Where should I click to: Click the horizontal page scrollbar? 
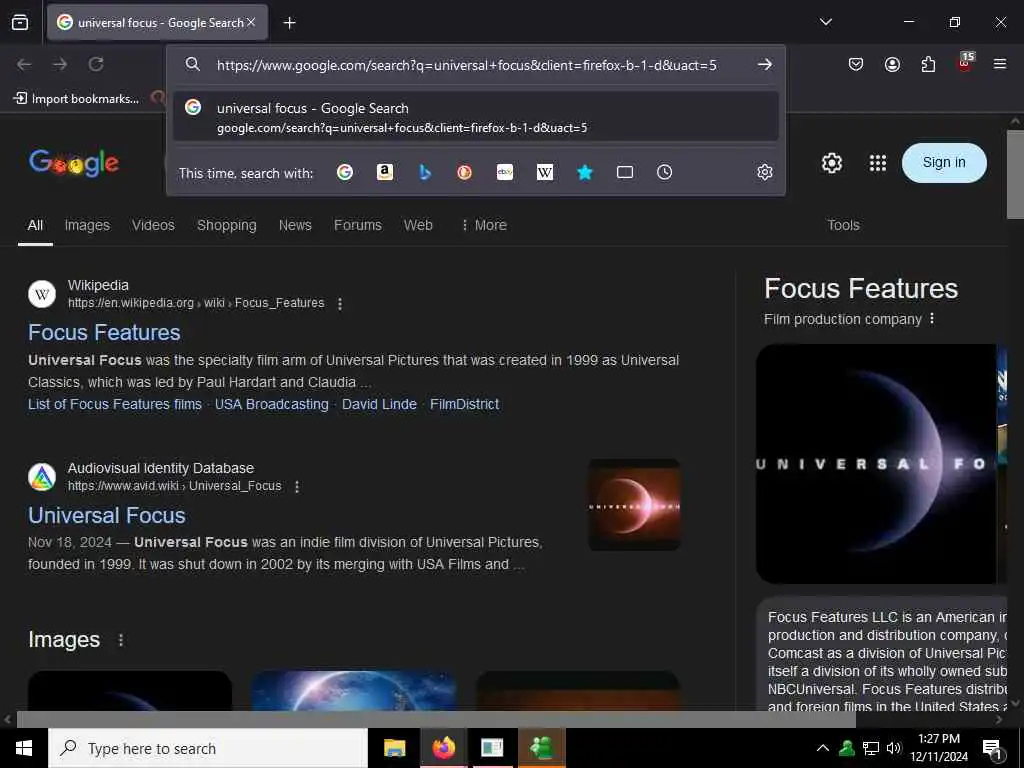tap(436, 720)
